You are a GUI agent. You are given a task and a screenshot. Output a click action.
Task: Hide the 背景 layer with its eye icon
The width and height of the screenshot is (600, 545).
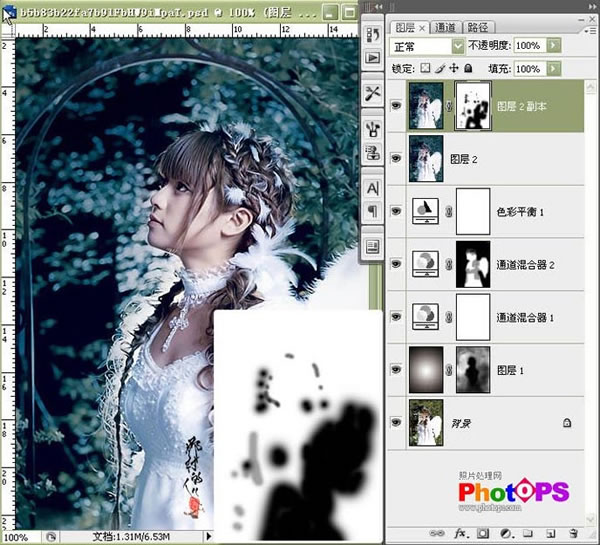point(396,422)
